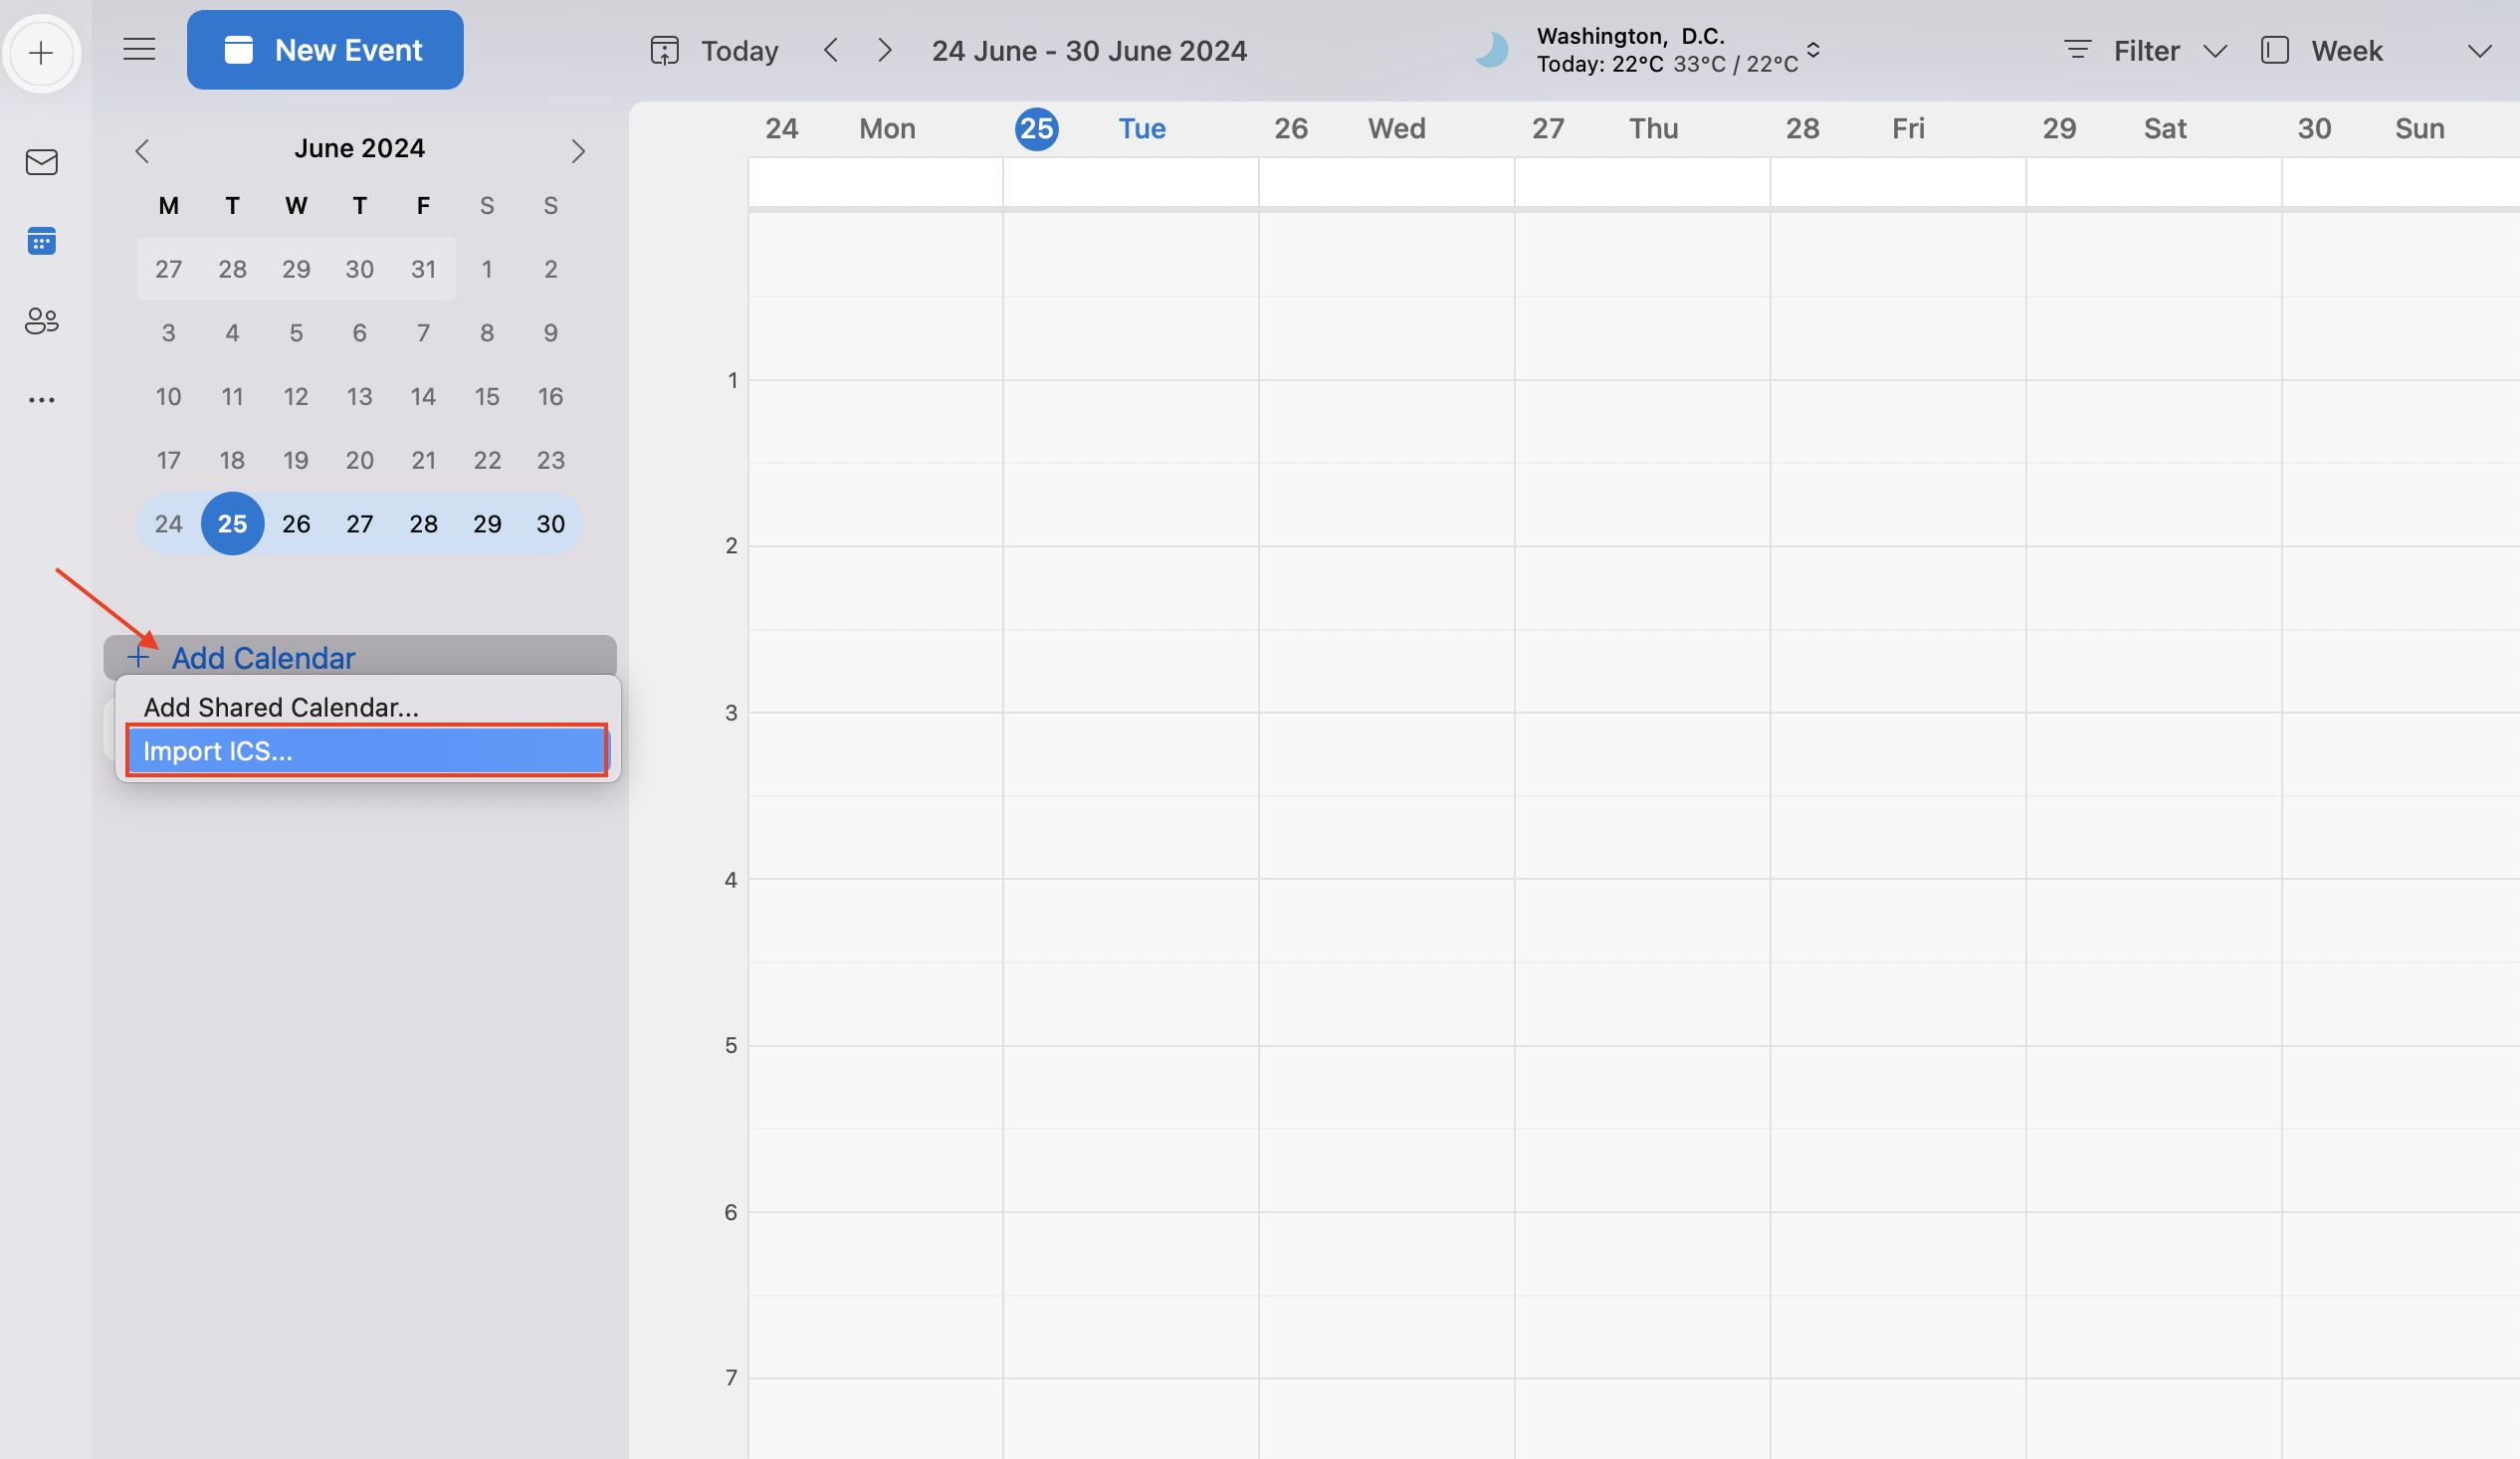
Task: Advance mini calendar to July
Action: tap(578, 150)
